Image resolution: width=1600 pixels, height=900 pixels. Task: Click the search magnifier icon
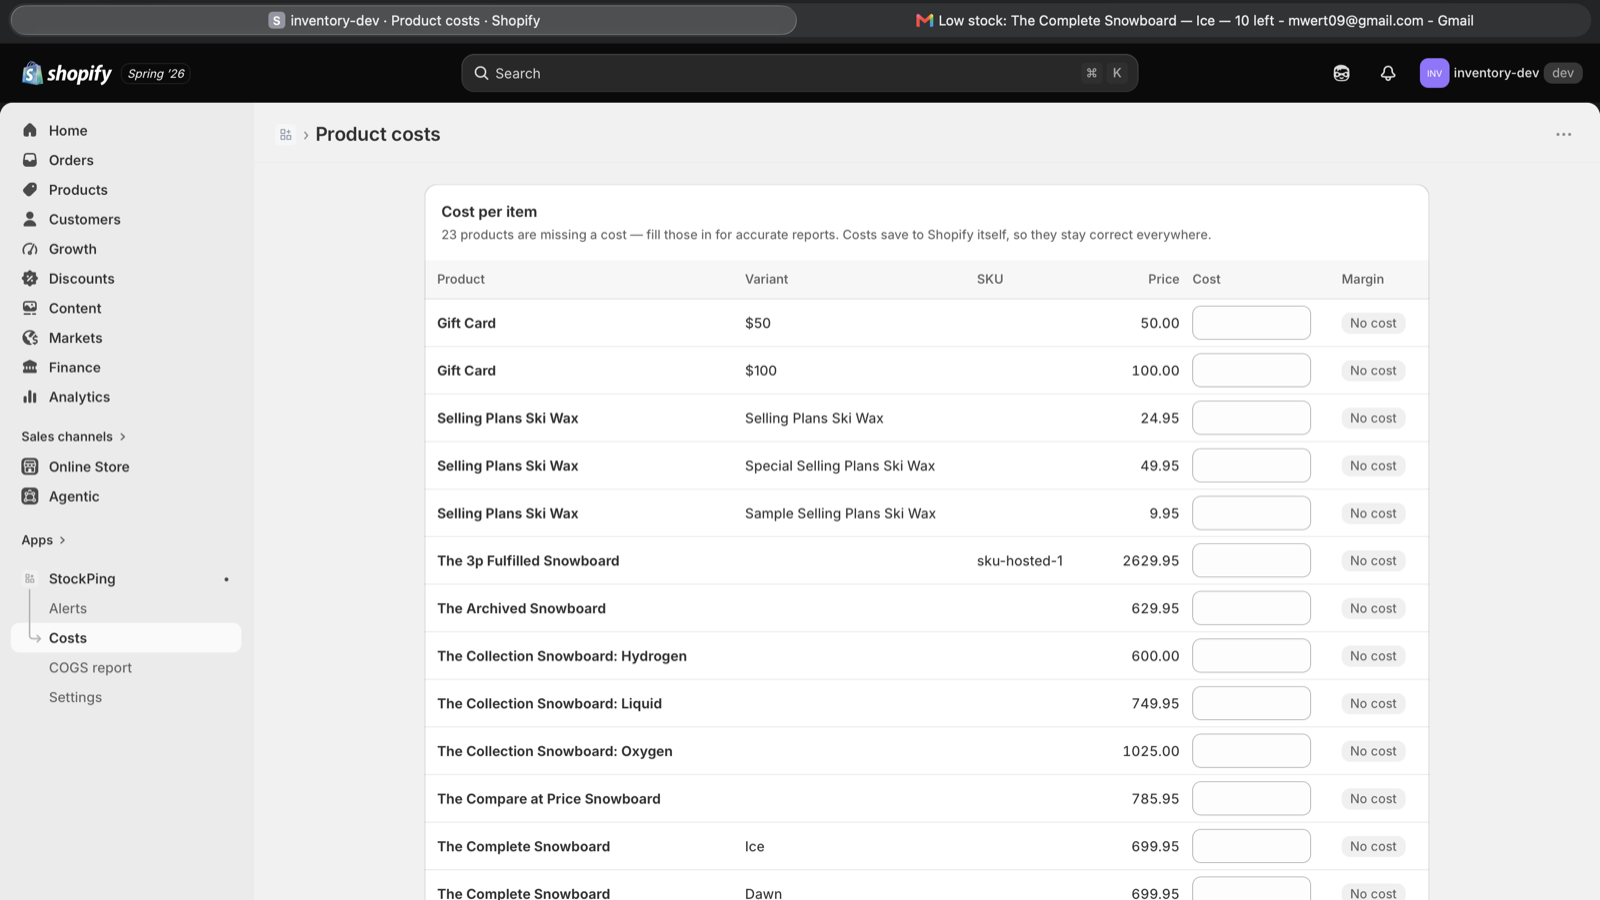coord(481,73)
